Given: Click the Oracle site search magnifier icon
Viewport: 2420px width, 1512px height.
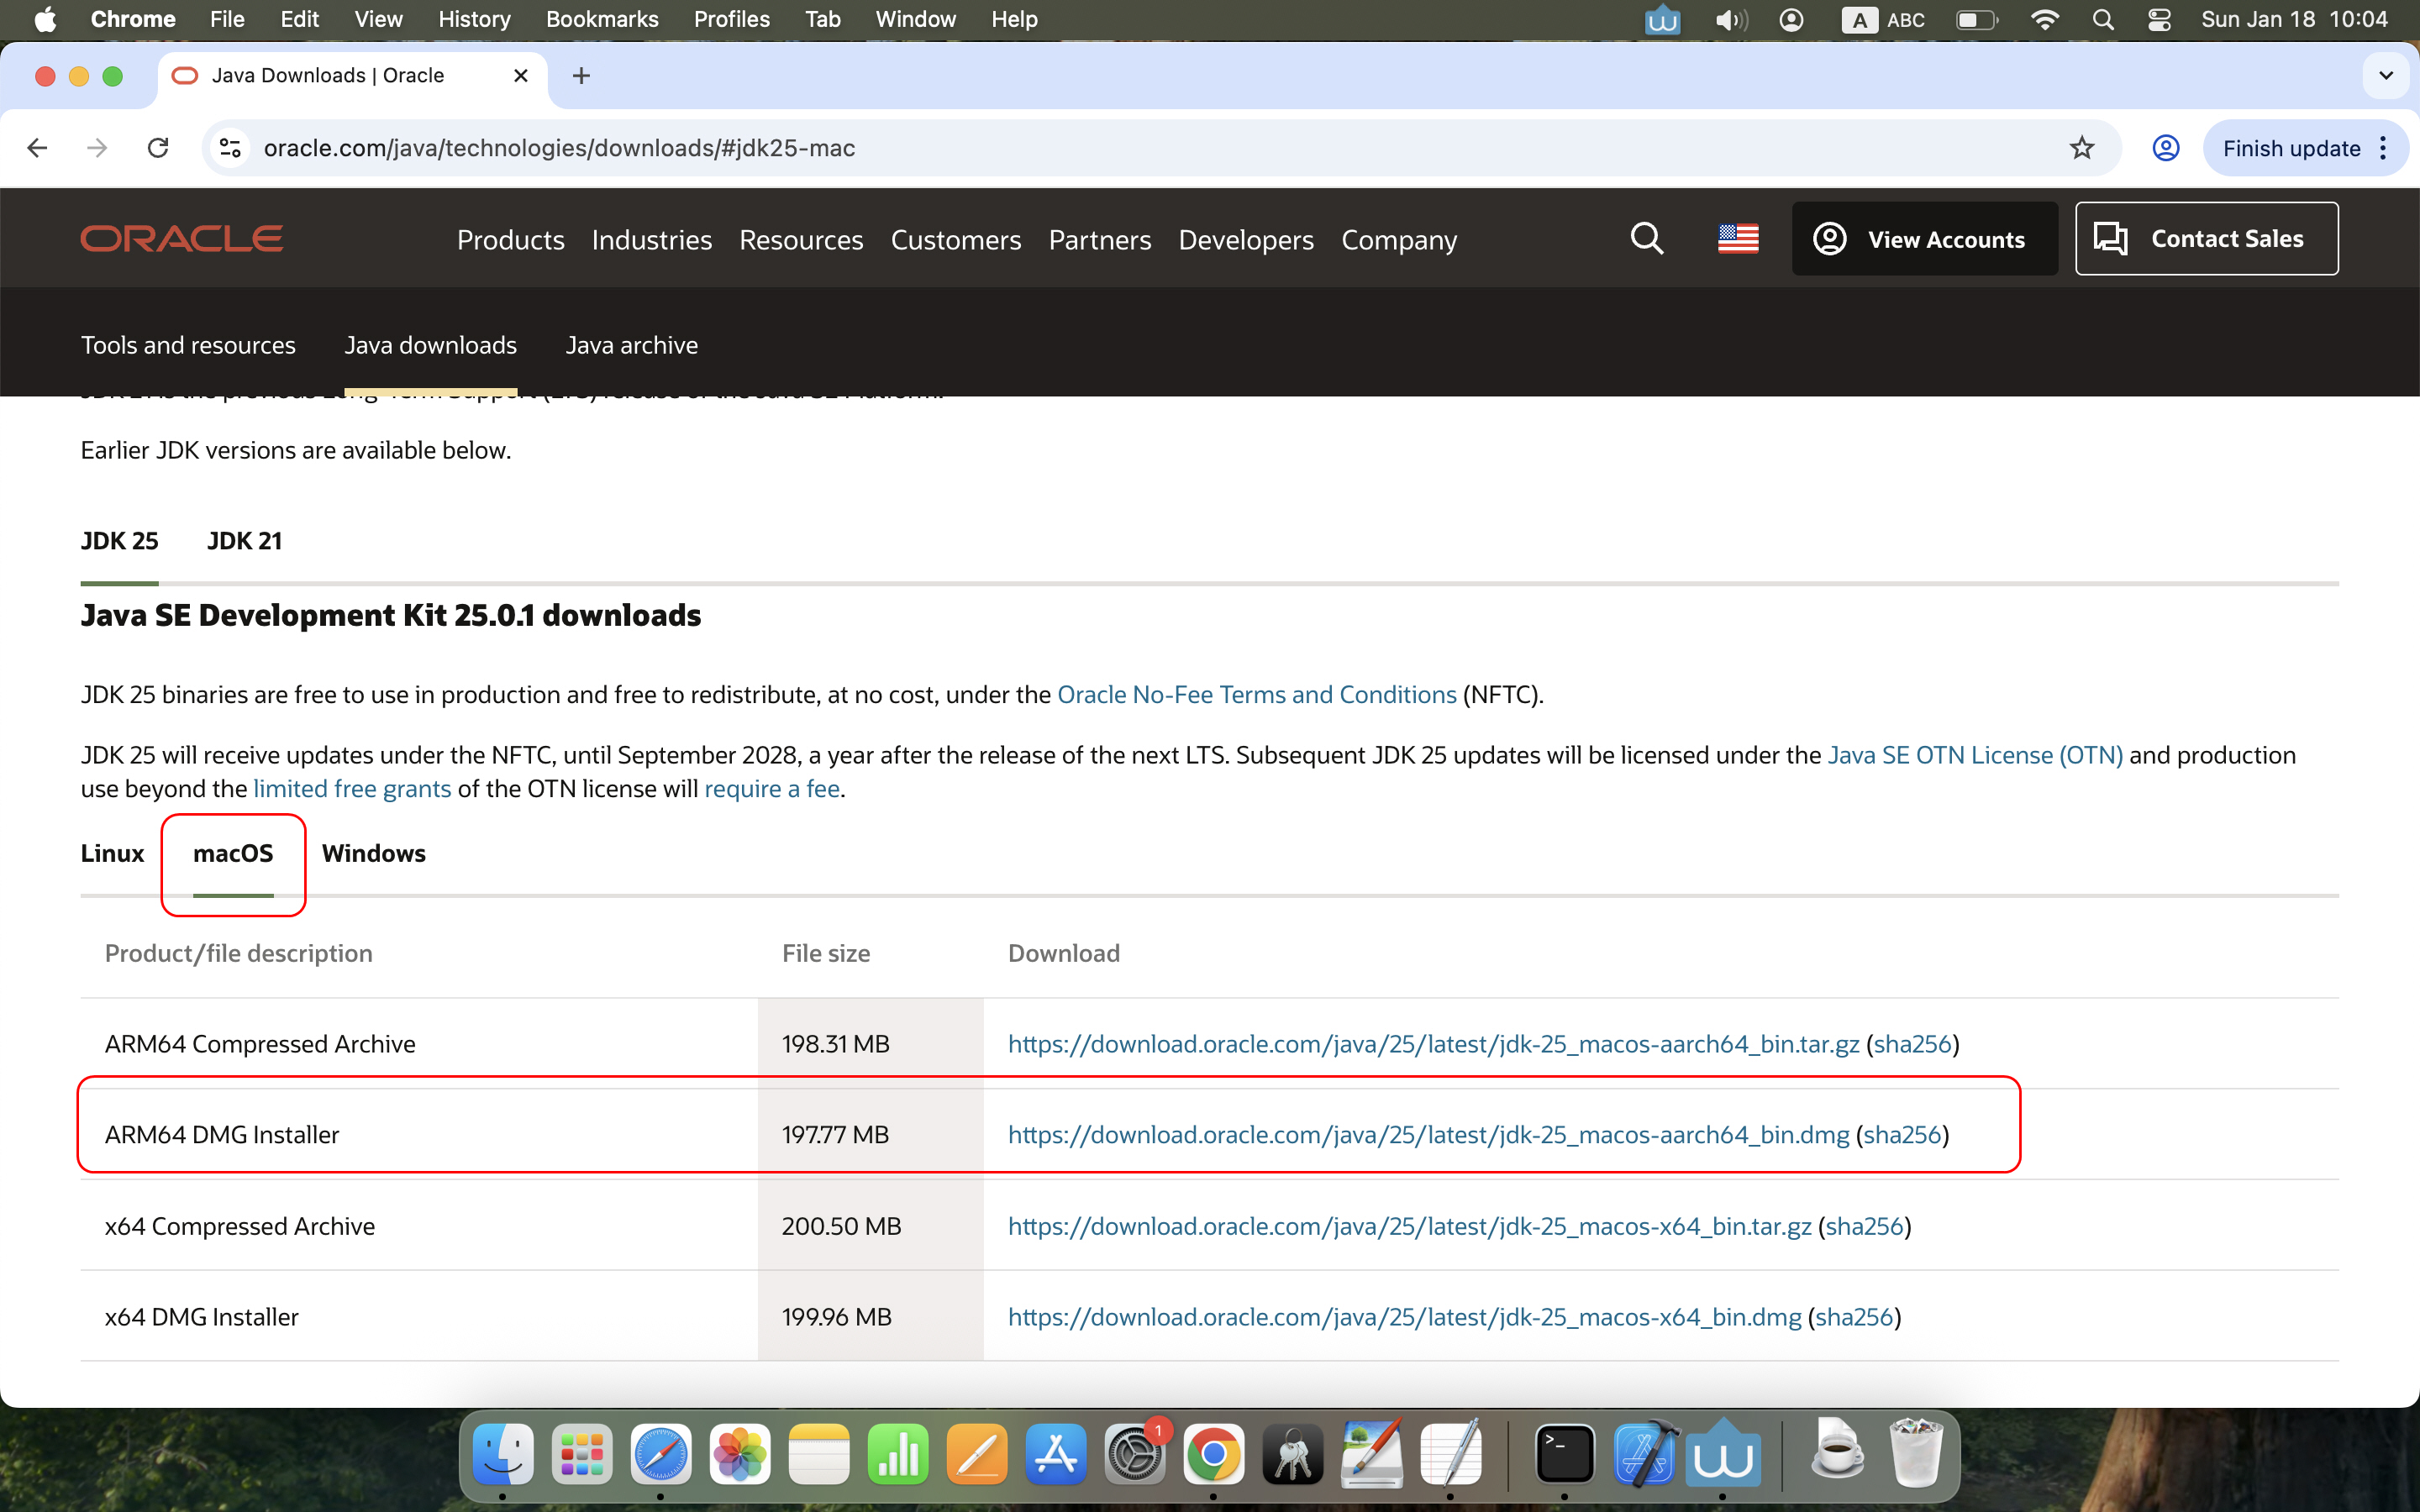Looking at the screenshot, I should pyautogui.click(x=1646, y=239).
